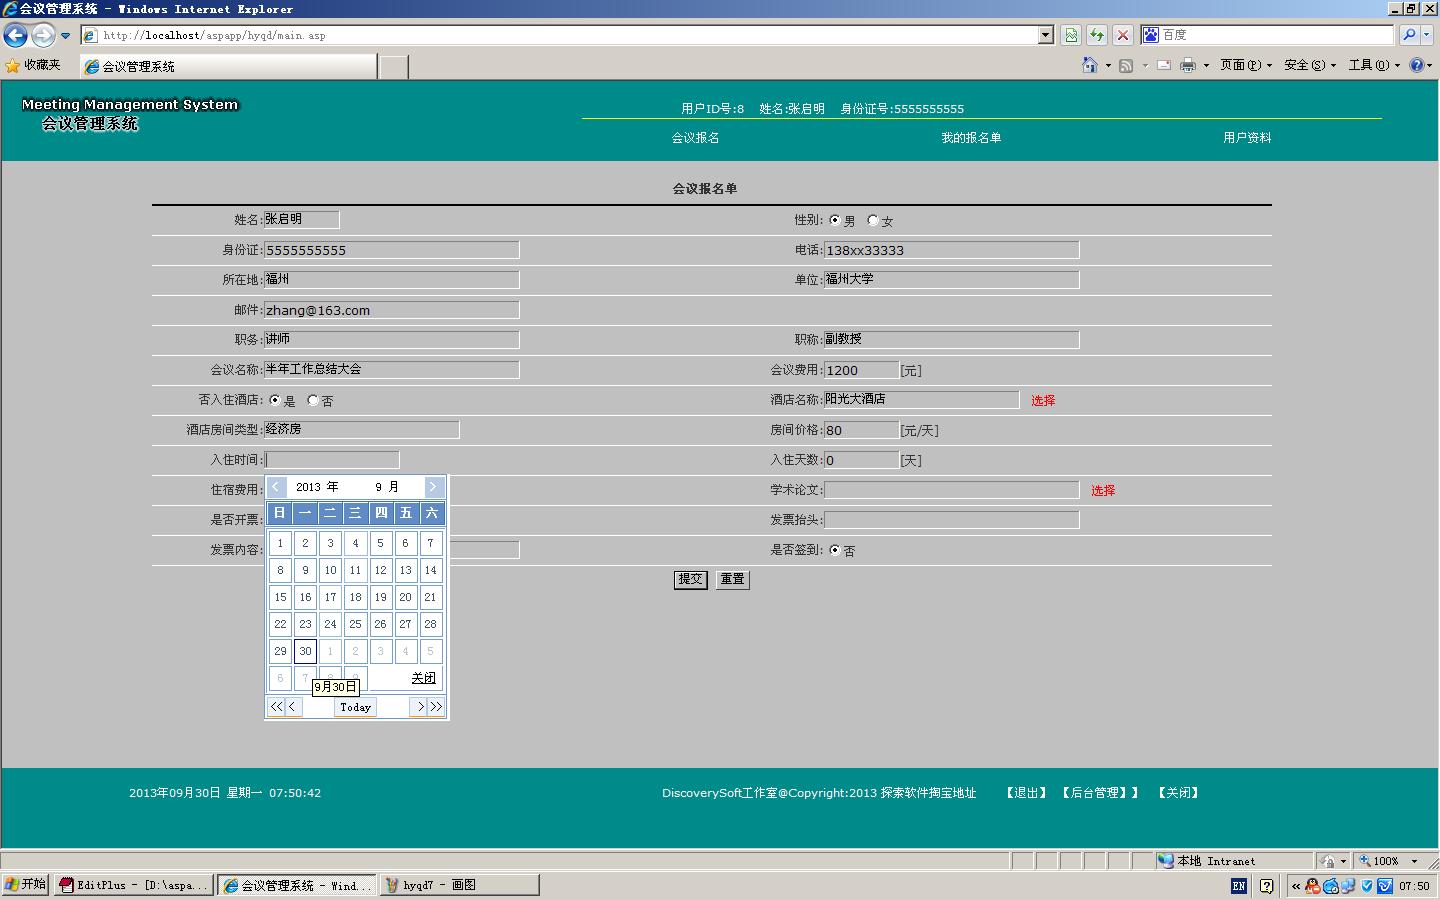Select hotel stay radio 否

(313, 400)
